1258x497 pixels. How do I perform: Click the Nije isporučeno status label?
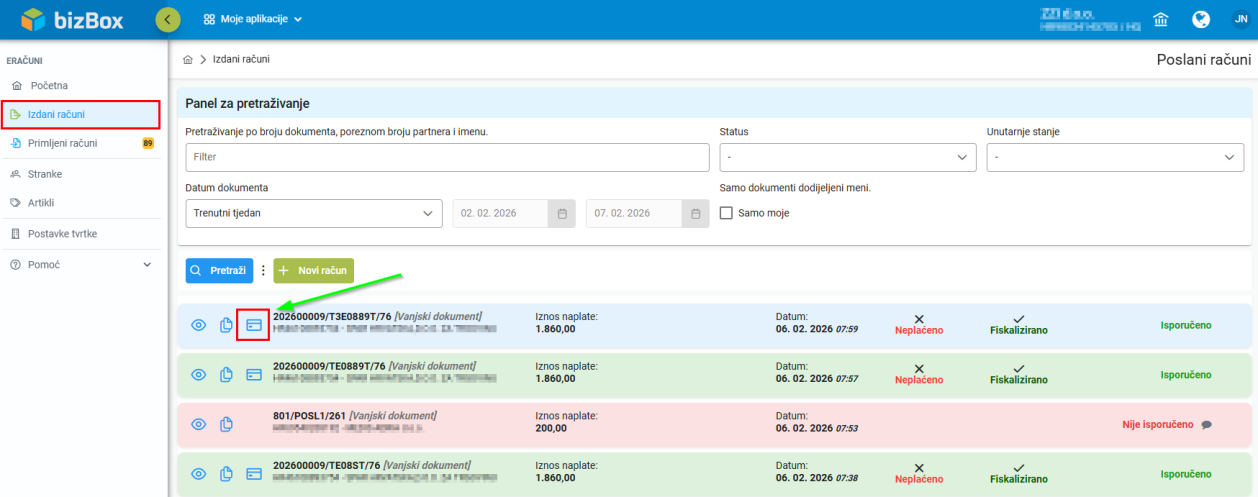(1158, 424)
